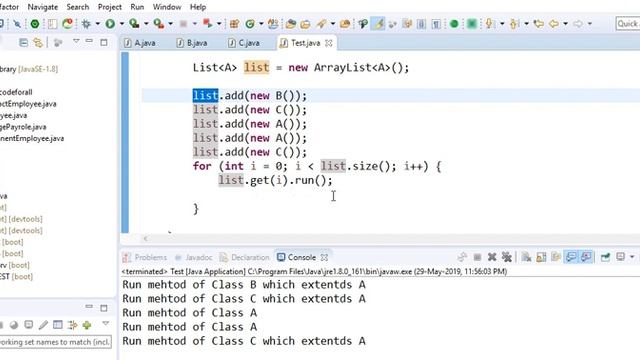
Task: Click the Open Task folder icon
Action: 305,24
